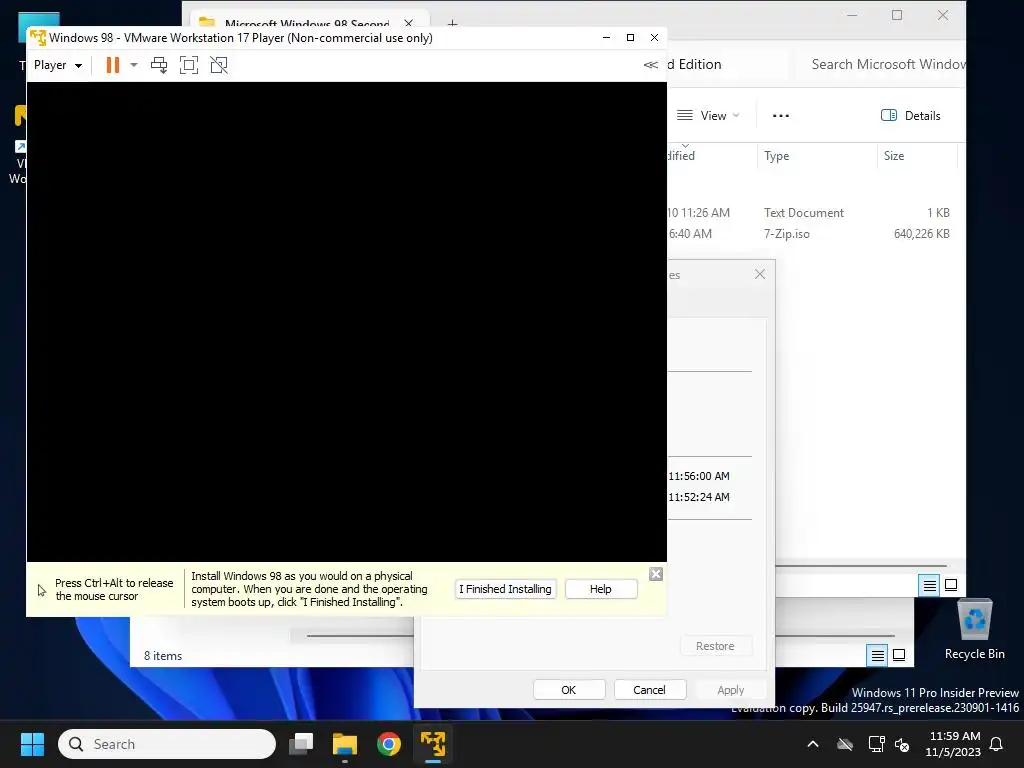Open the Player menu in VMware
This screenshot has width=1024, height=768.
point(57,65)
